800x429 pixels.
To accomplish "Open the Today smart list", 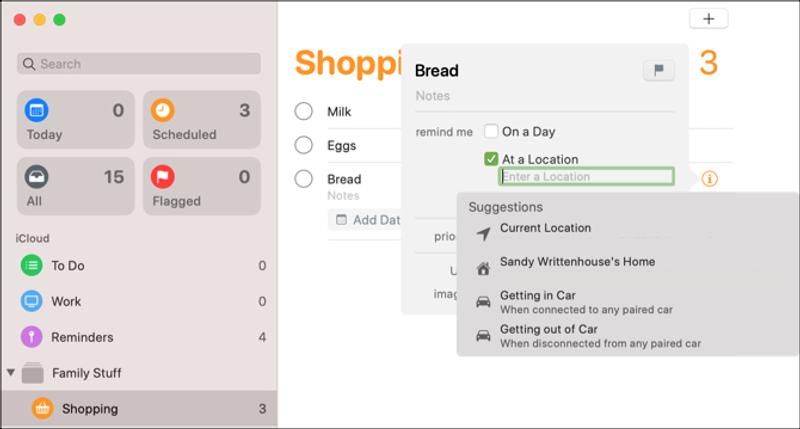I will point(75,120).
